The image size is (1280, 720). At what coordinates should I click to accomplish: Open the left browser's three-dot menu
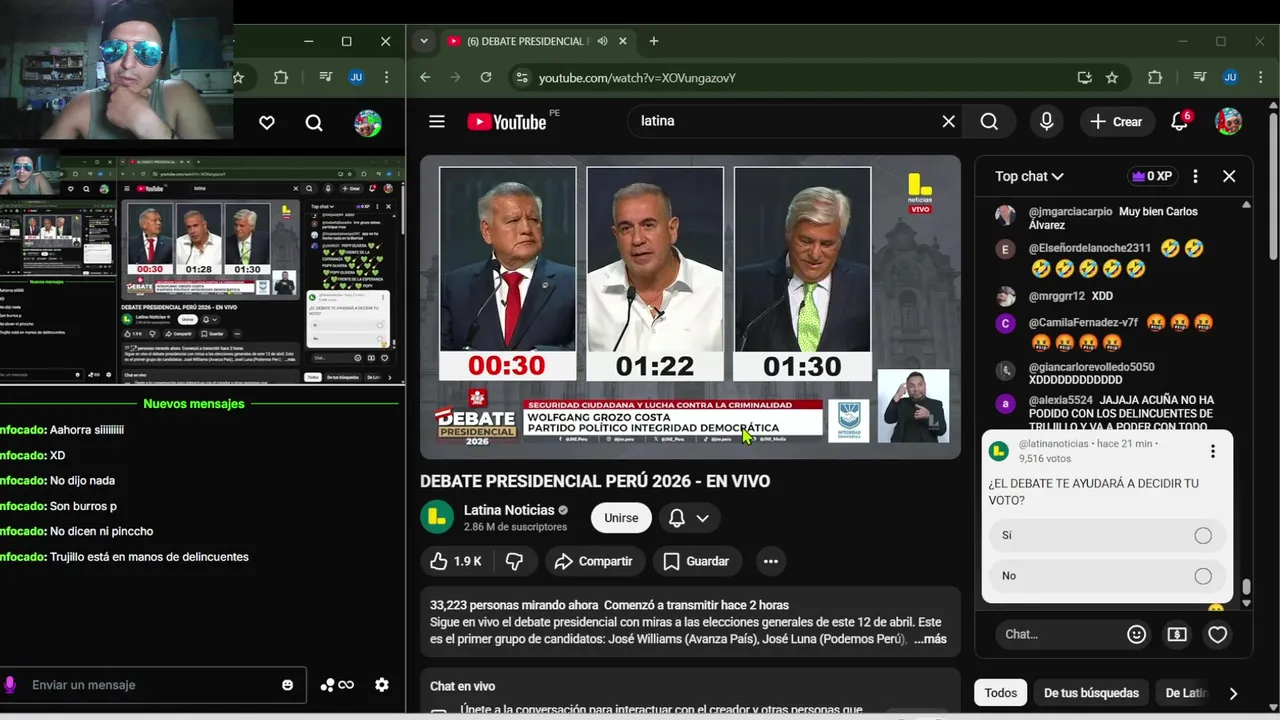pyautogui.click(x=386, y=77)
